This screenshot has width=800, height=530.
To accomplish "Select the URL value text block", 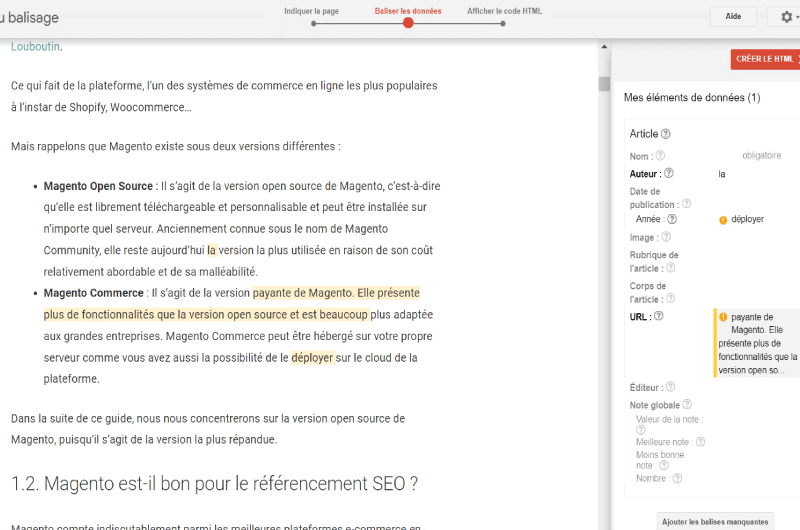I will [757, 343].
